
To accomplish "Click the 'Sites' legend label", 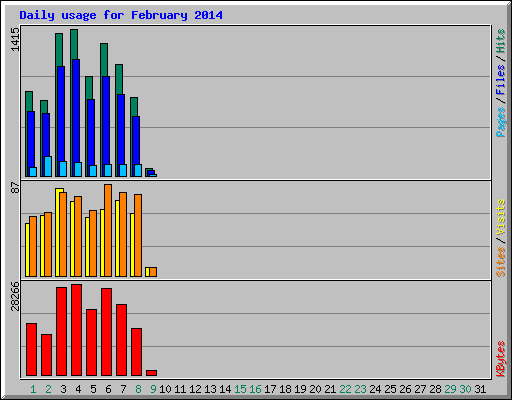I will 501,262.
